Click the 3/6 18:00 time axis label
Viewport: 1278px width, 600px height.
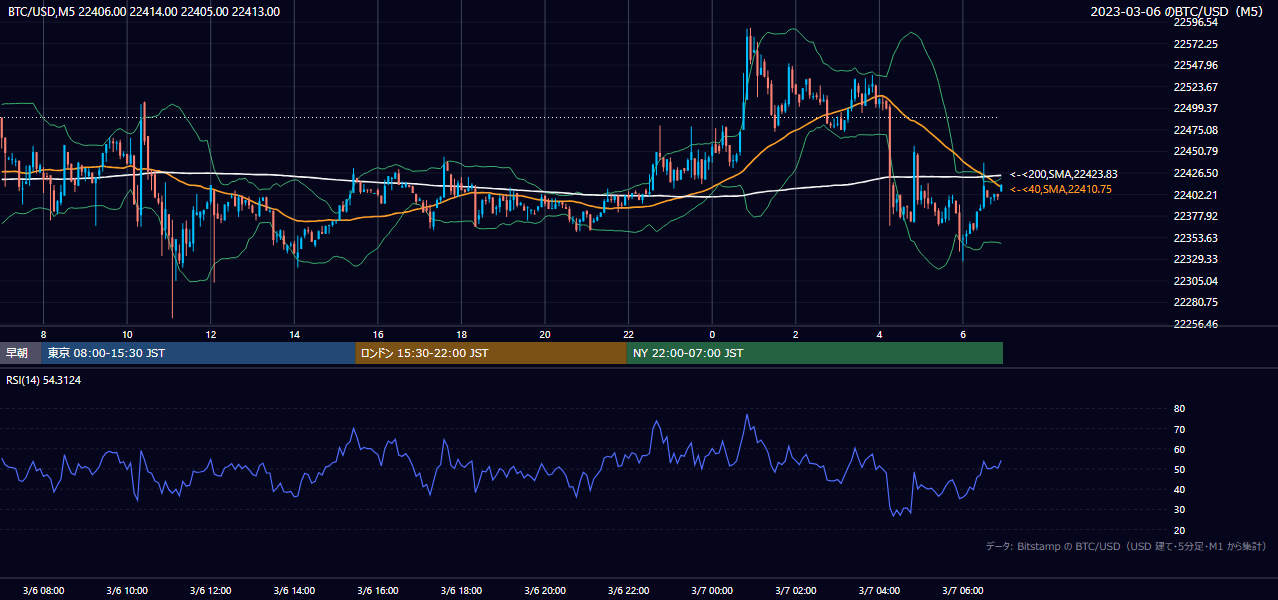461,590
